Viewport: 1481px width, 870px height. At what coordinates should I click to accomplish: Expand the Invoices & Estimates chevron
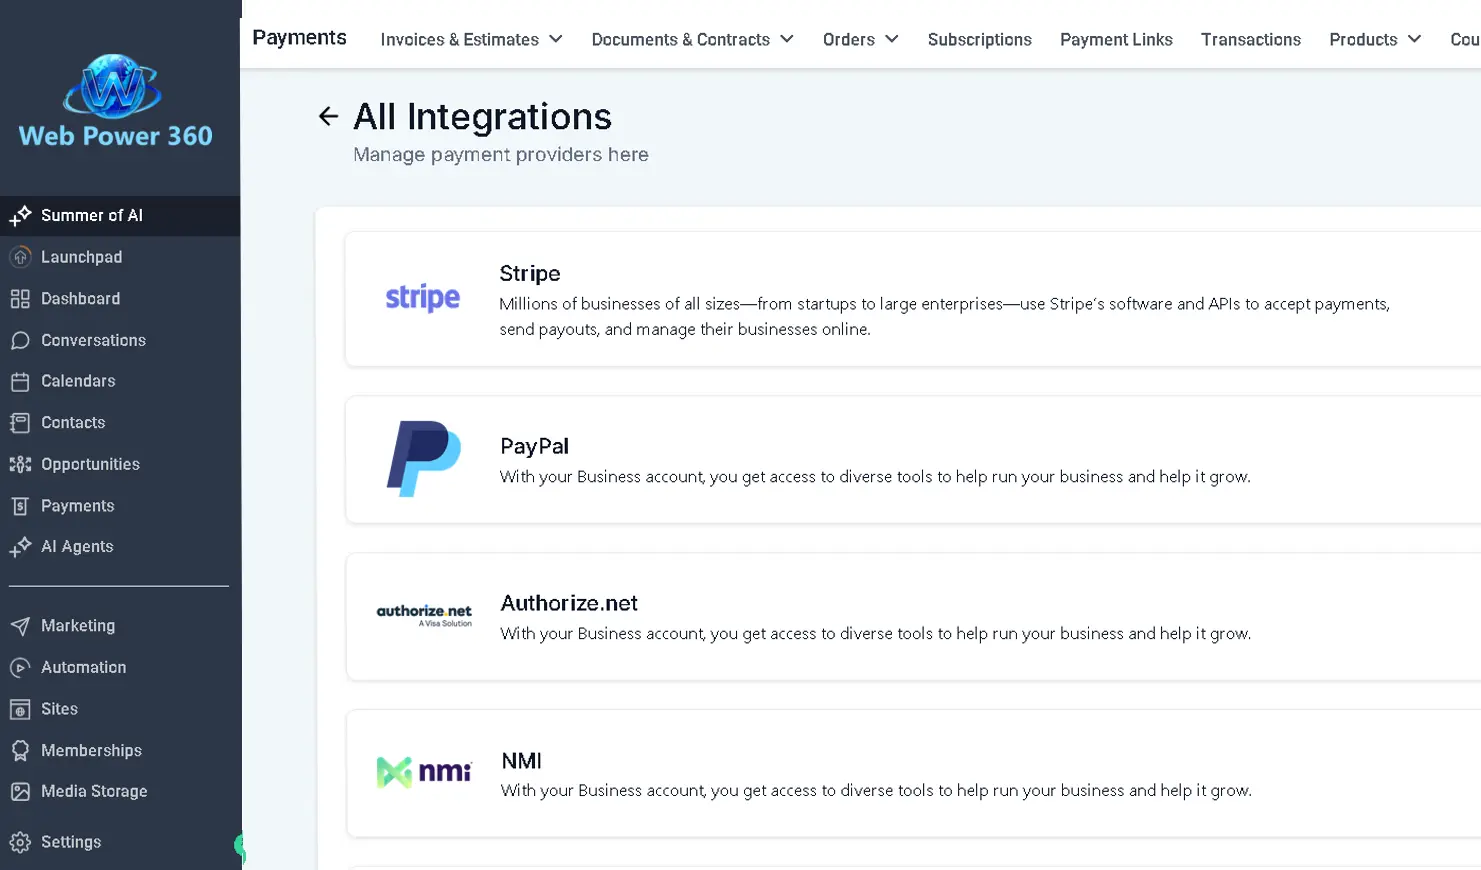(x=556, y=39)
